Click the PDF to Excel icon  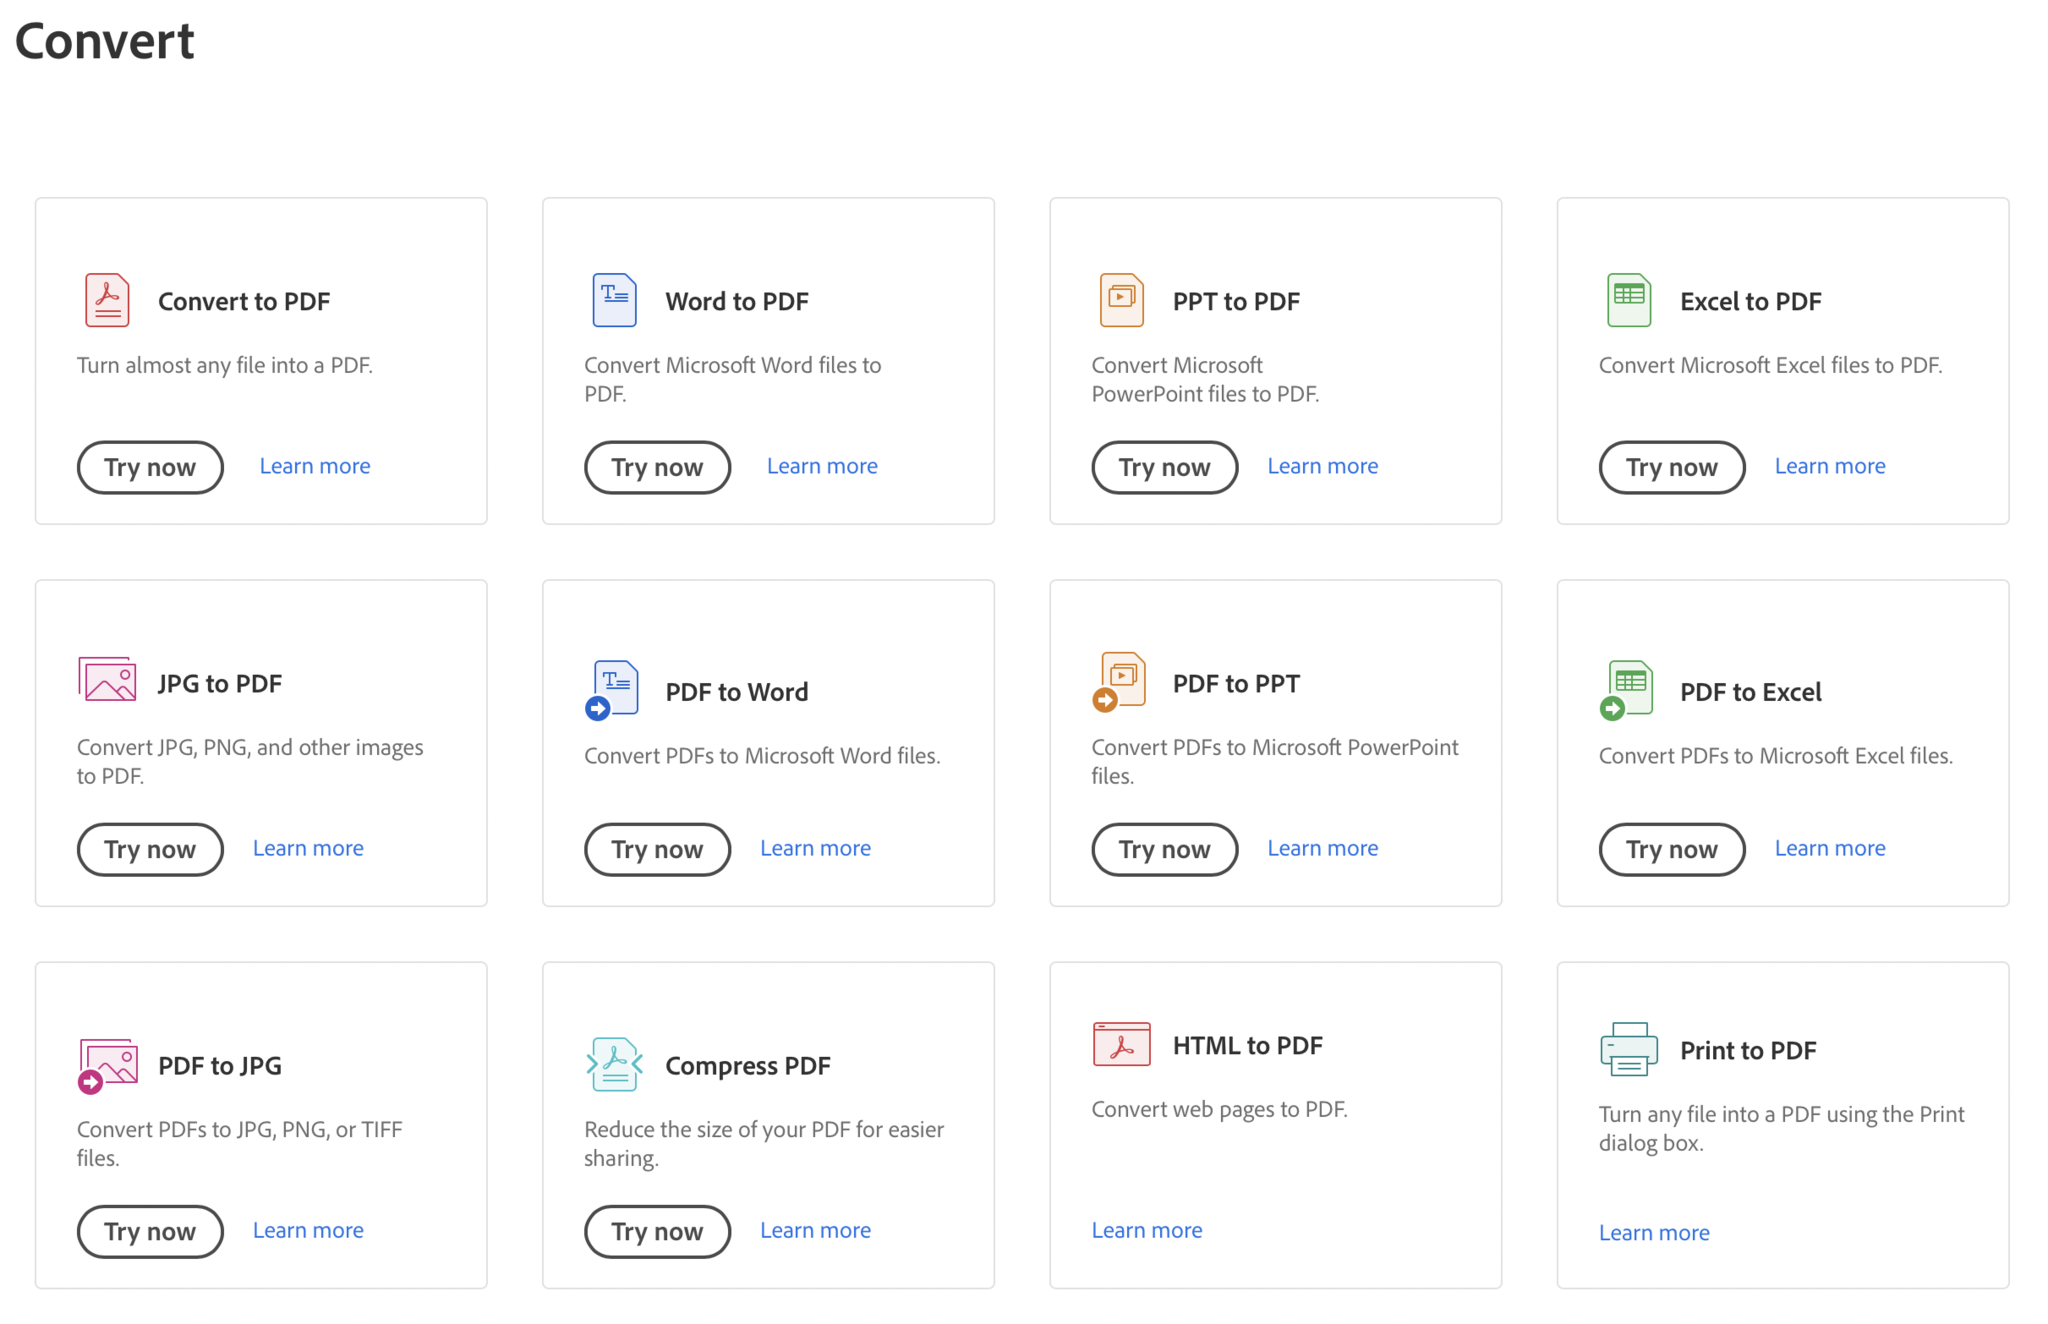click(x=1627, y=689)
